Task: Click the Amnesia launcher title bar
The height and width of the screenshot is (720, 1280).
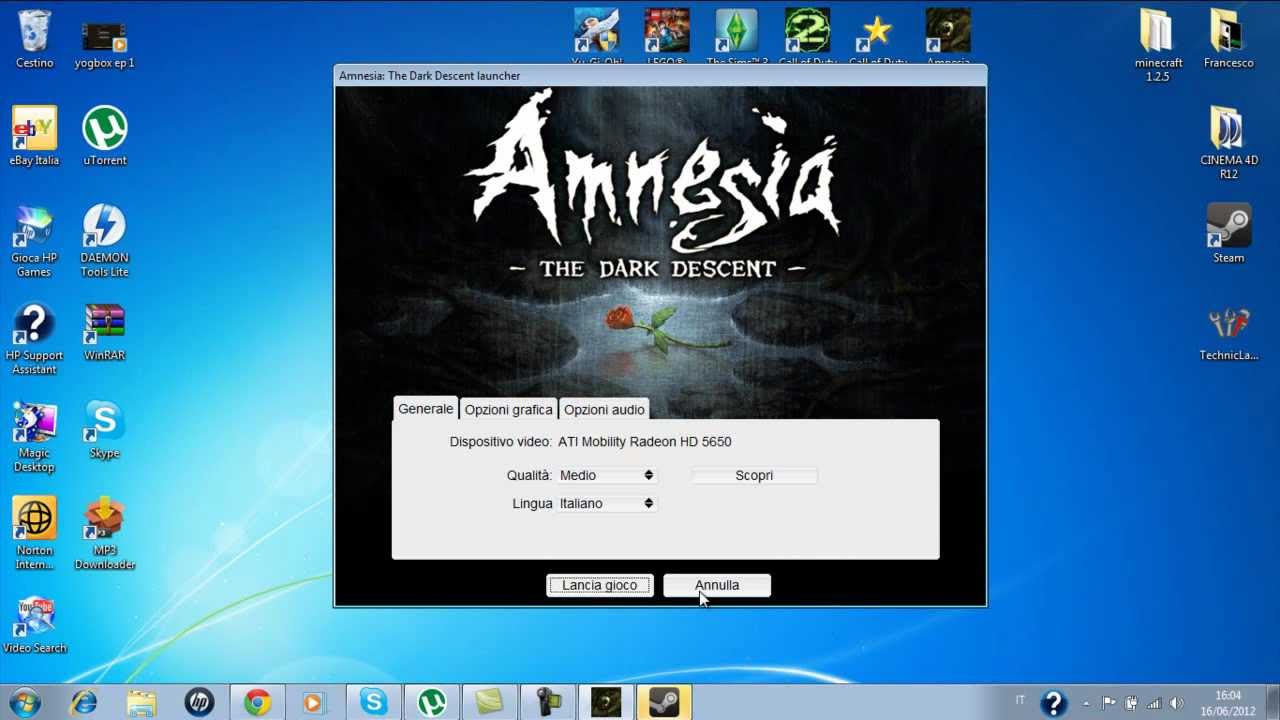Action: coord(660,76)
